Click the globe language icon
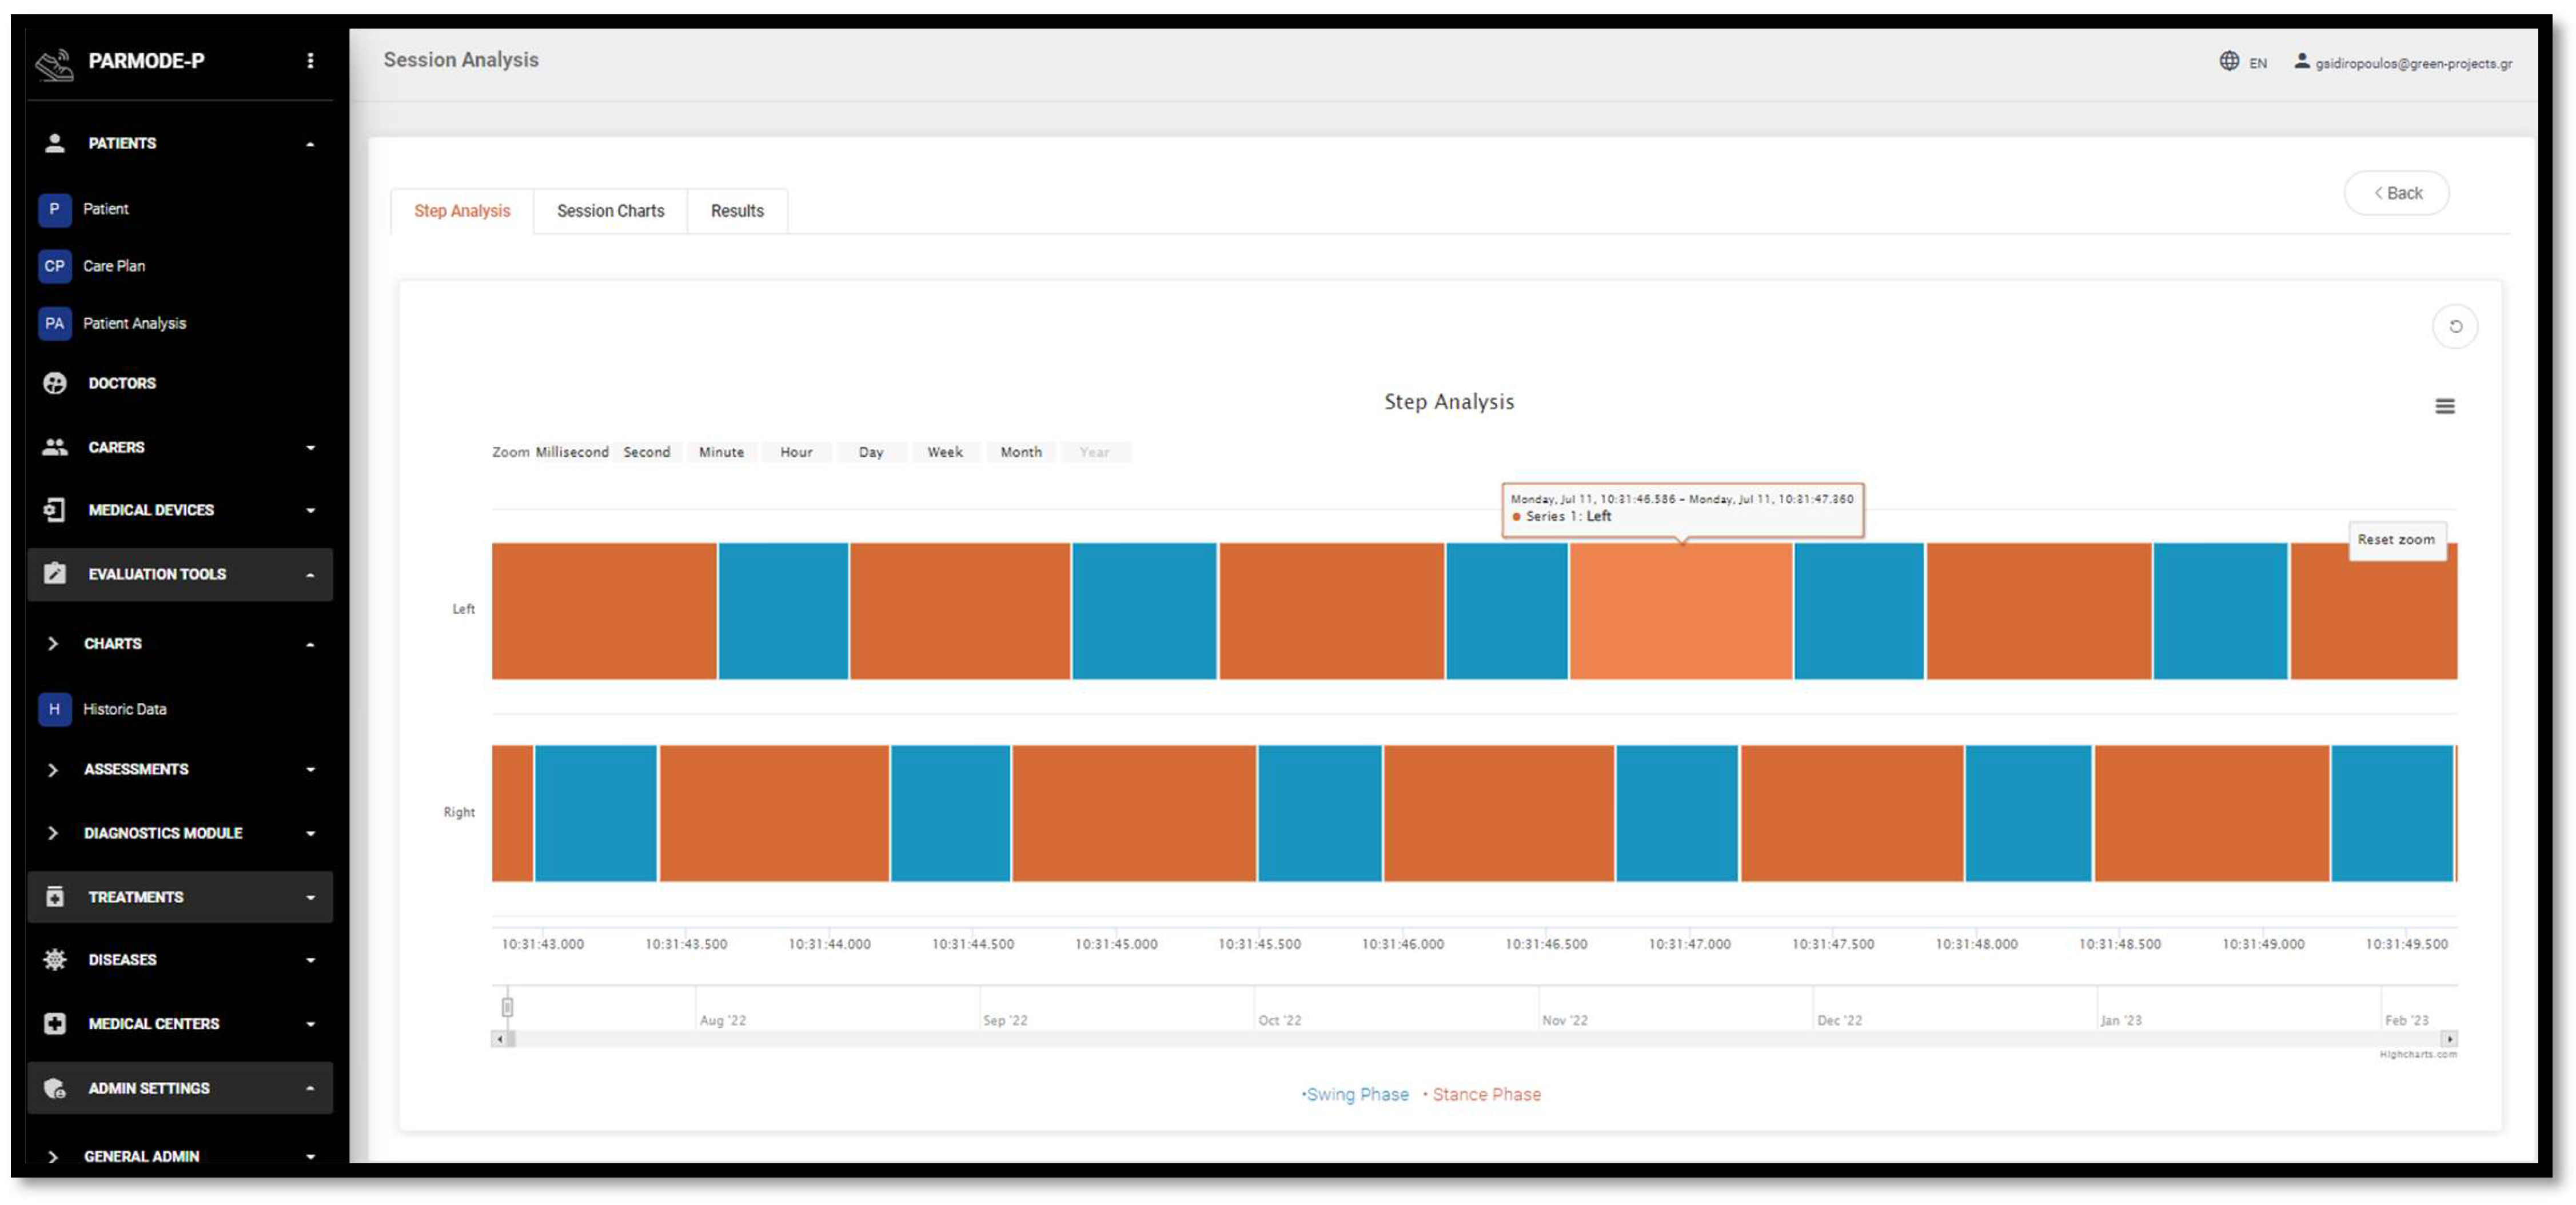Image resolution: width=2576 pixels, height=1205 pixels. pyautogui.click(x=2229, y=61)
